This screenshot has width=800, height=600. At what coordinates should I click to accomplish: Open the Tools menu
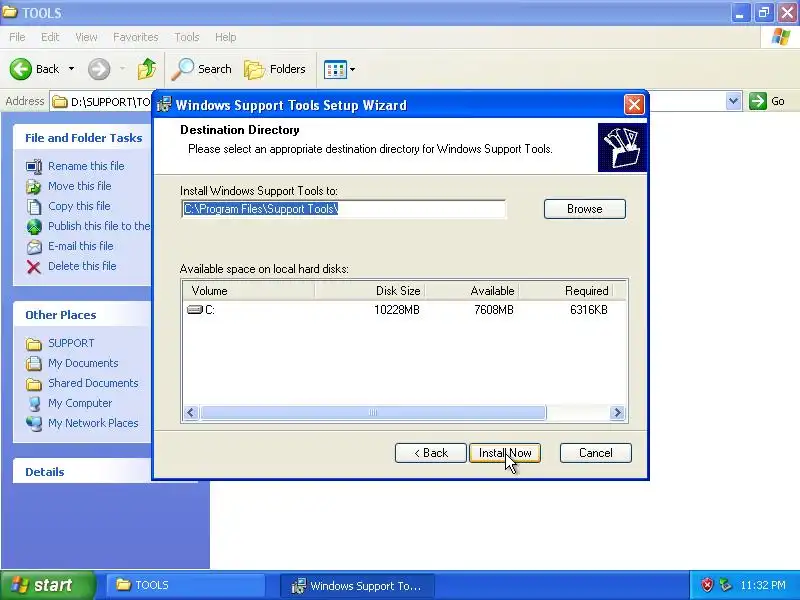pyautogui.click(x=187, y=37)
